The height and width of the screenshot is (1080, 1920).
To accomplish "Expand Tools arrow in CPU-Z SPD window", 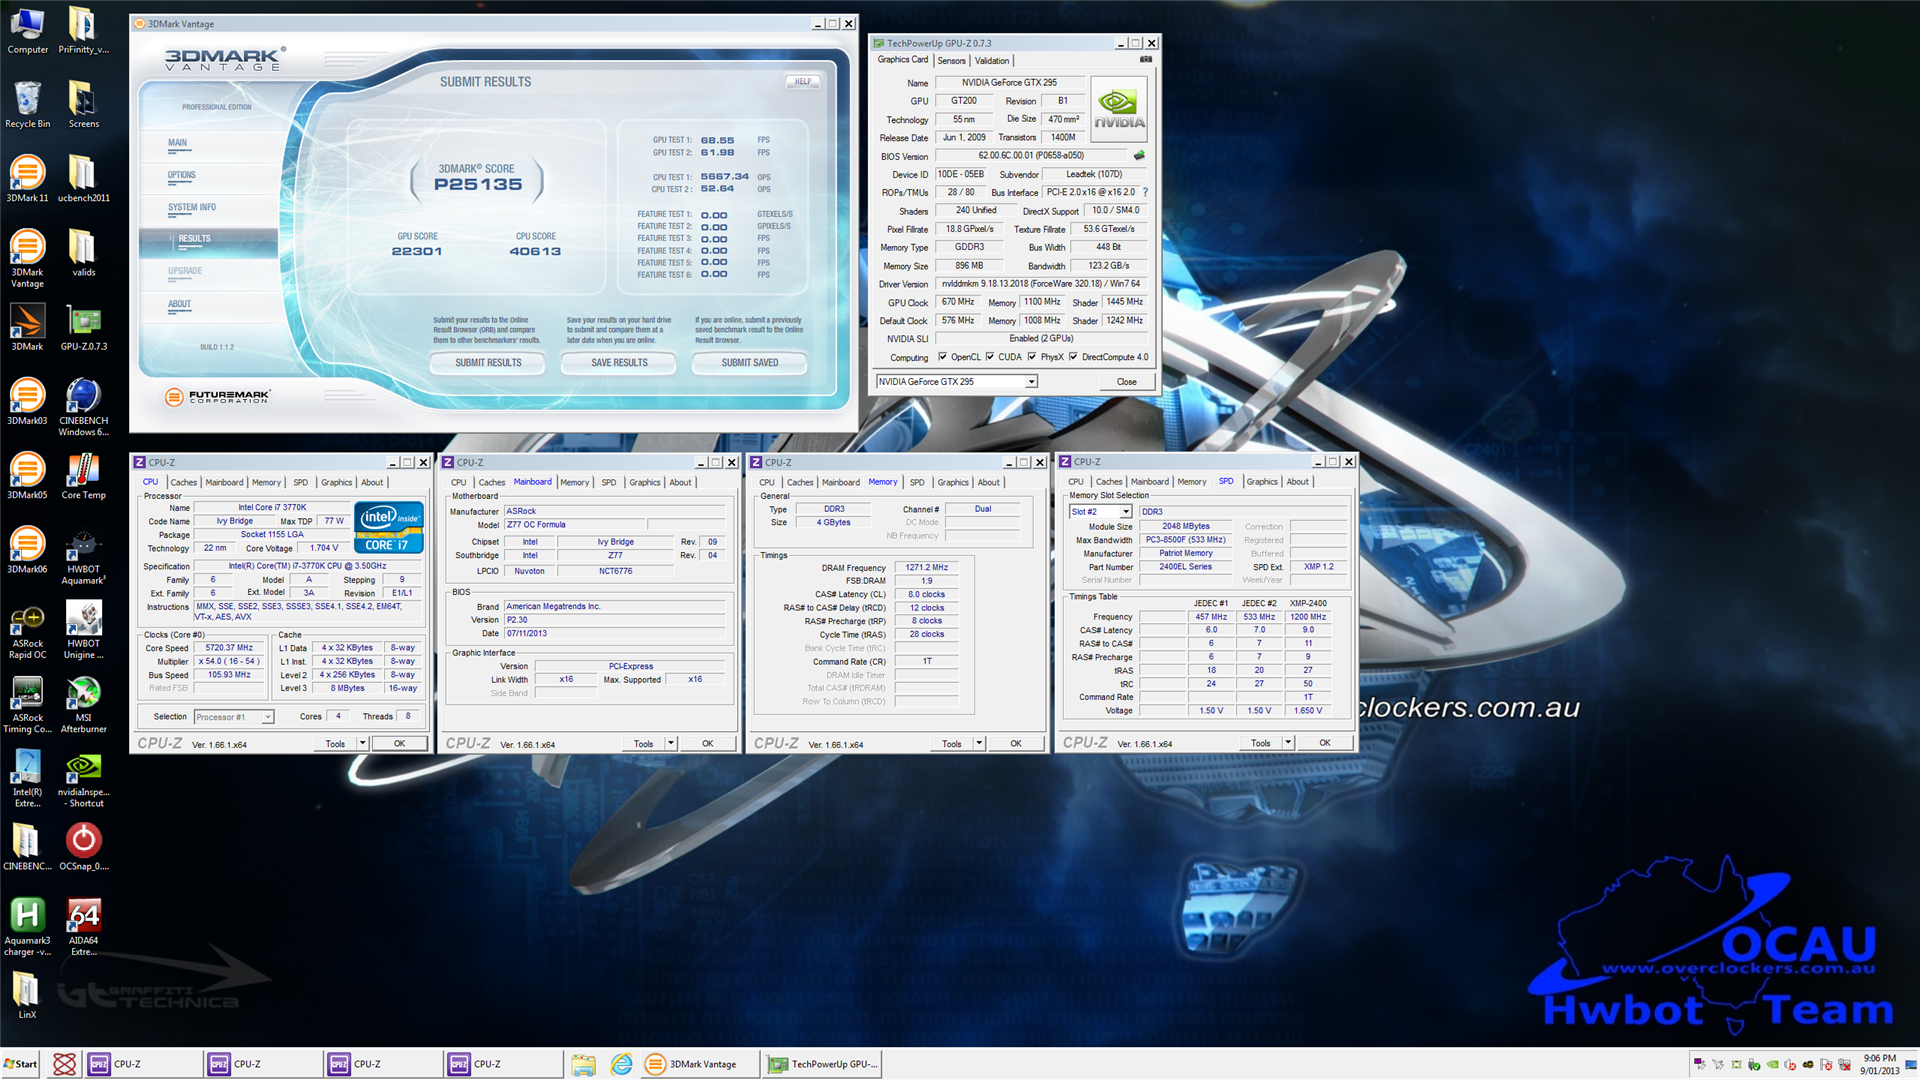I will coord(1288,743).
